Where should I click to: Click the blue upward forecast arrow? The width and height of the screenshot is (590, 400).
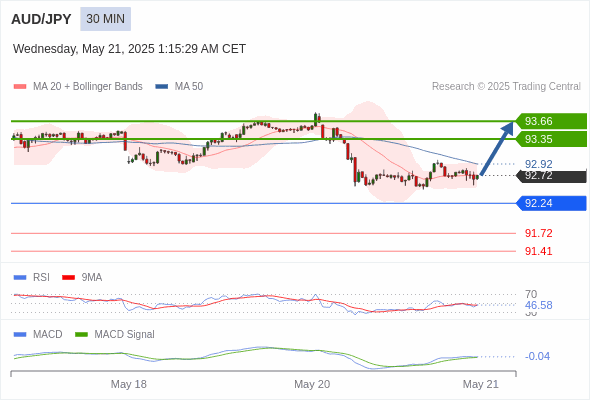coord(497,148)
